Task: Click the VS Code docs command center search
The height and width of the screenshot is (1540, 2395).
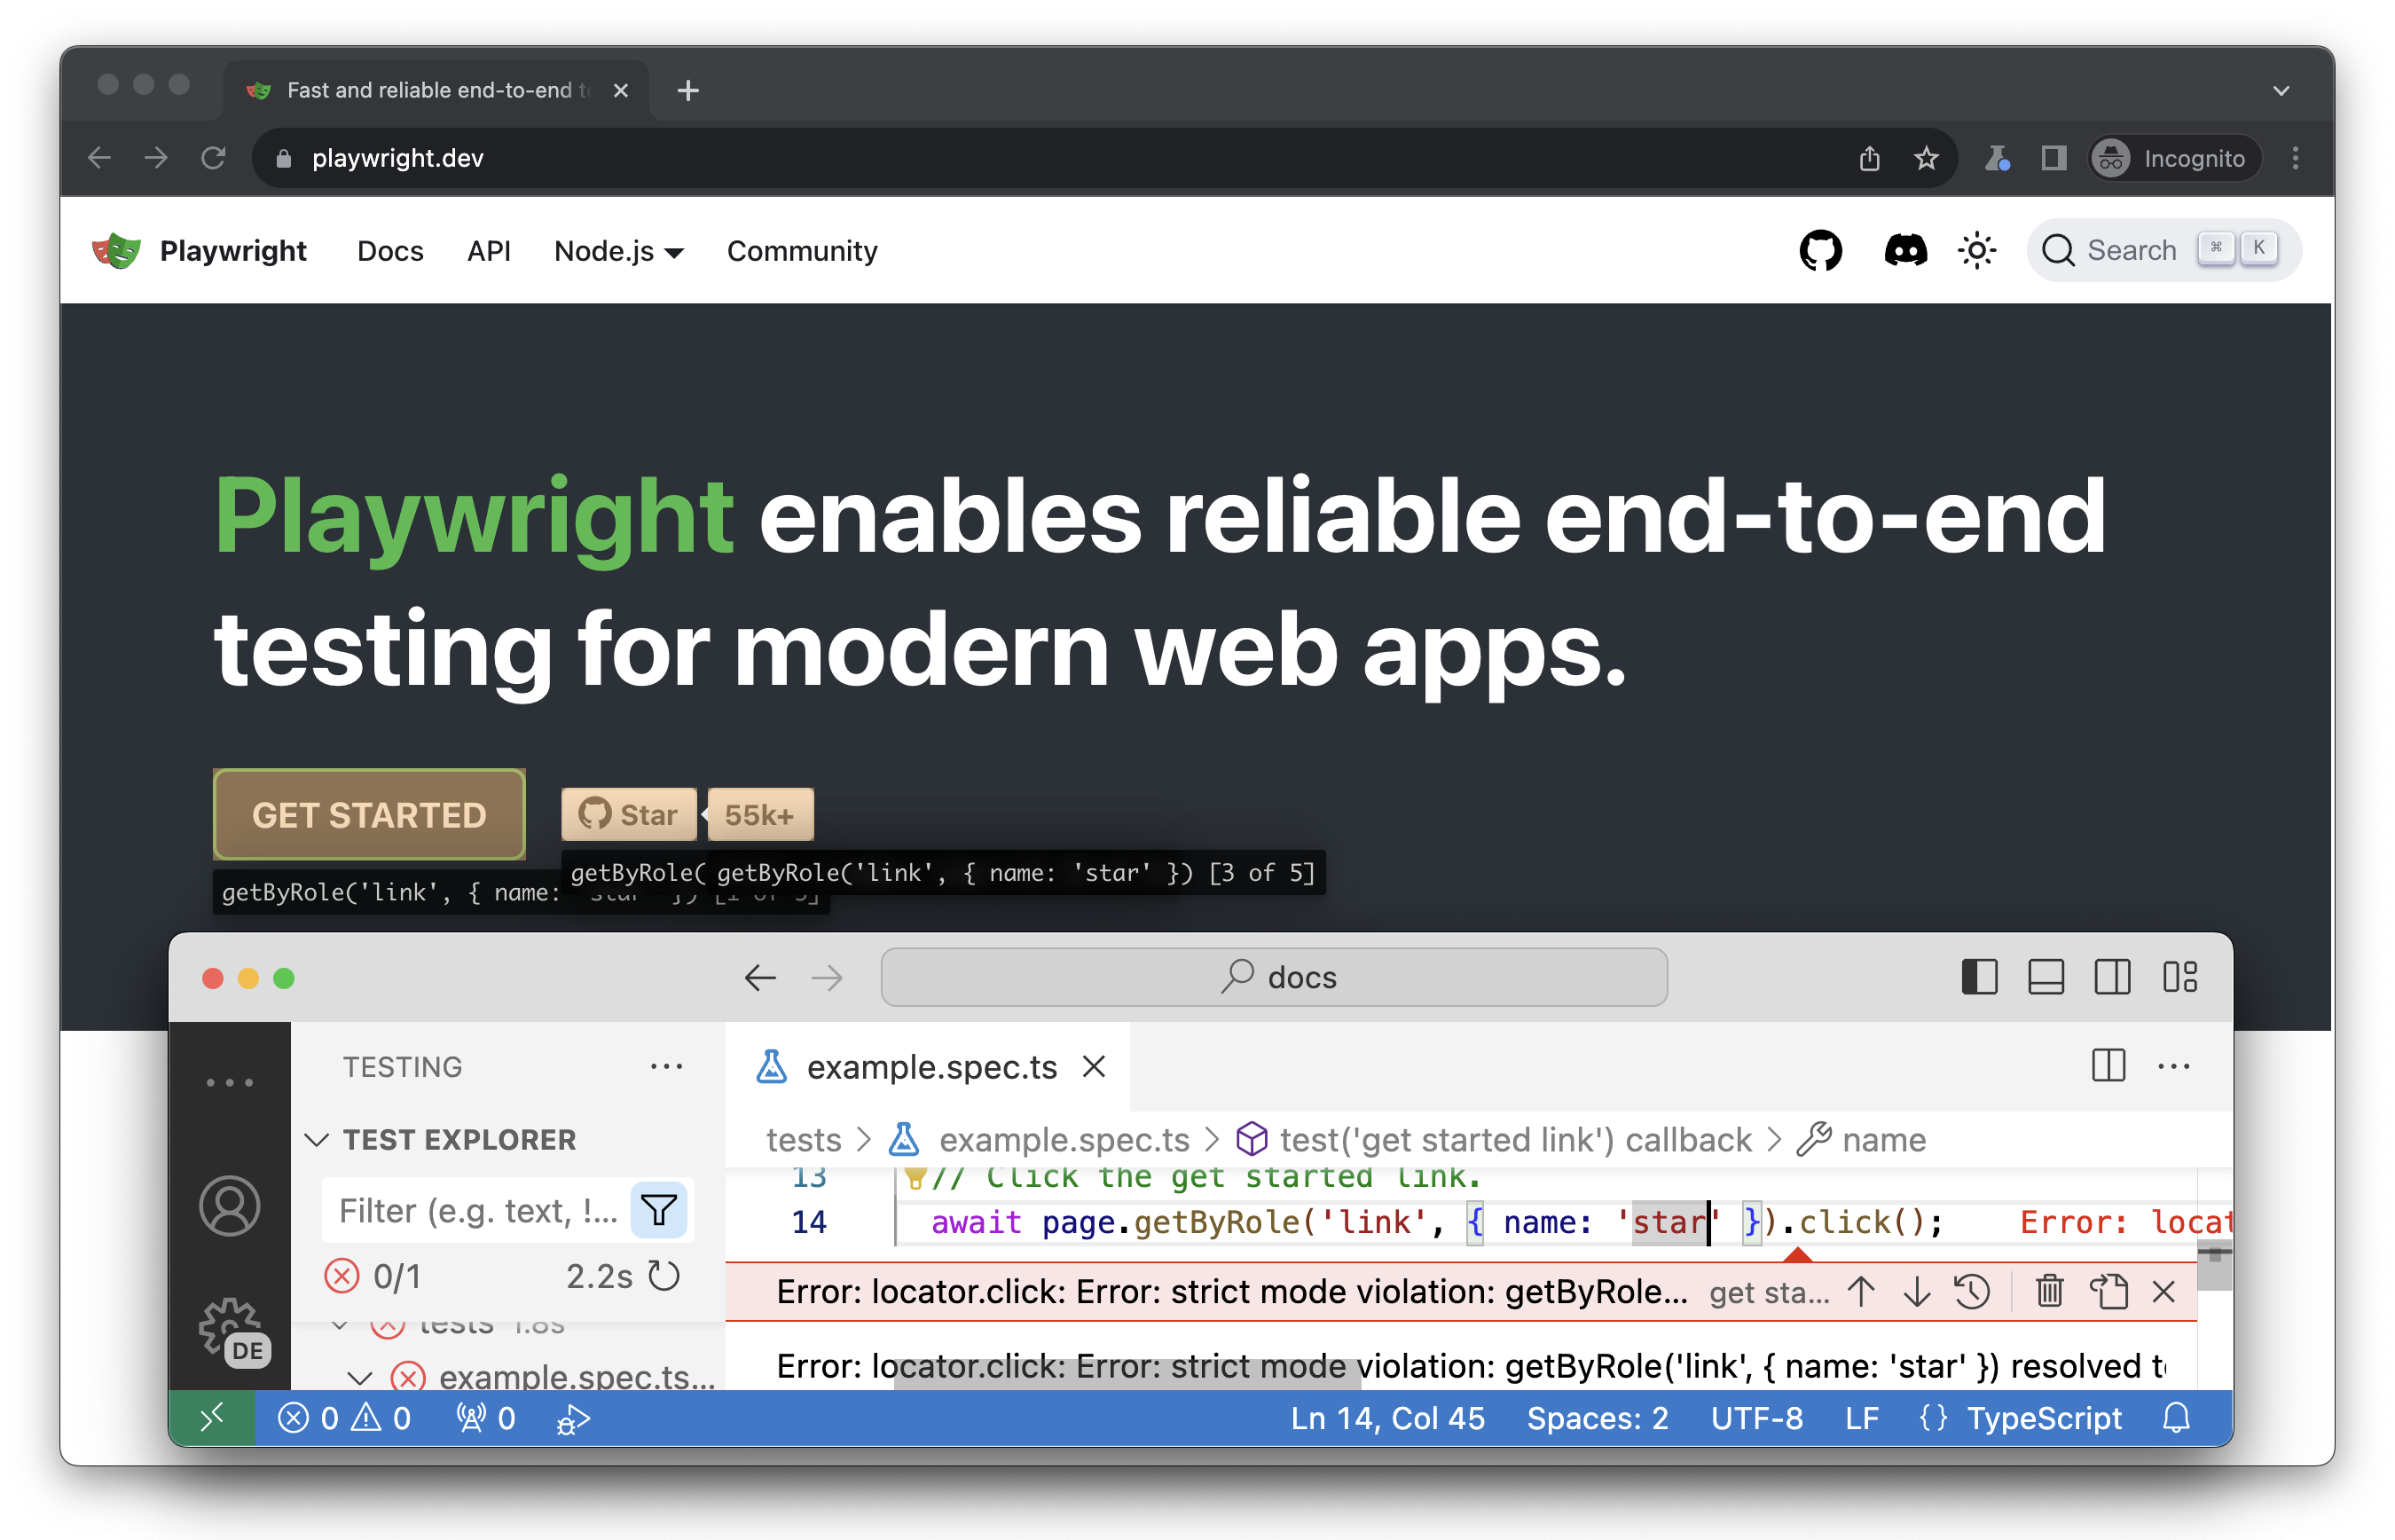Action: point(1273,977)
